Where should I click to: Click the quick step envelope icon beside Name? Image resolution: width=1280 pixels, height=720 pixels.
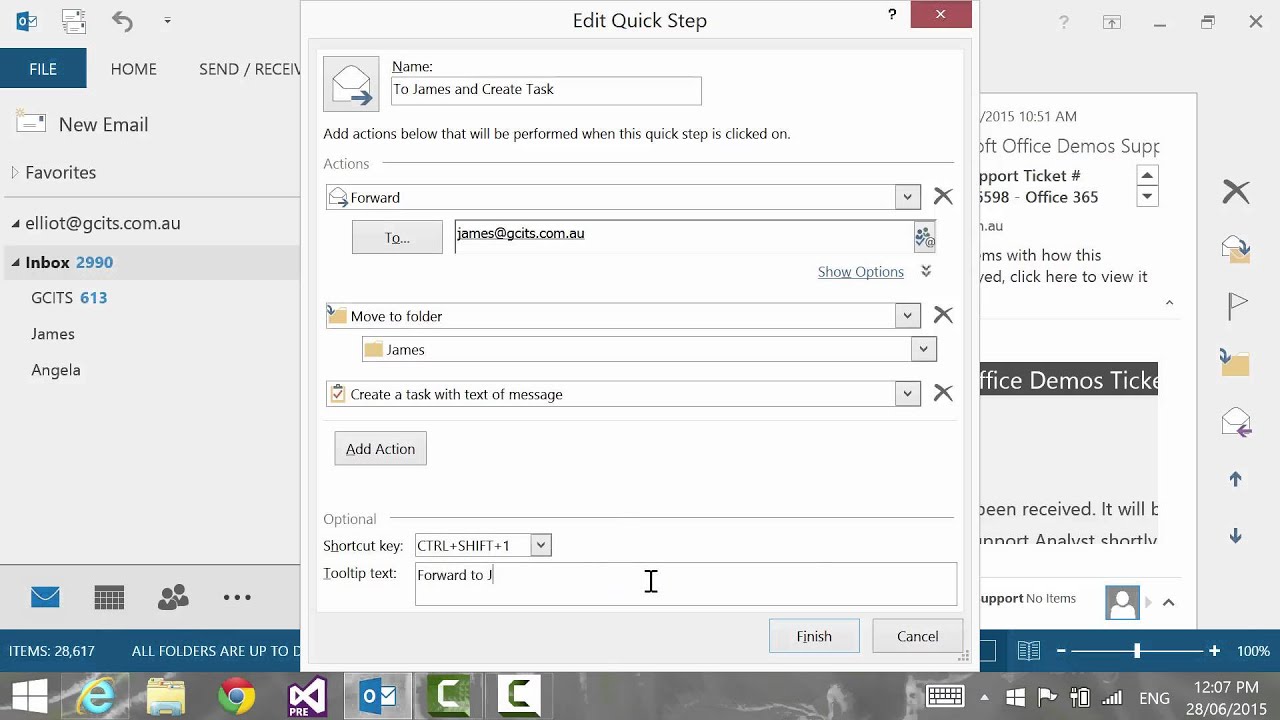pyautogui.click(x=351, y=84)
